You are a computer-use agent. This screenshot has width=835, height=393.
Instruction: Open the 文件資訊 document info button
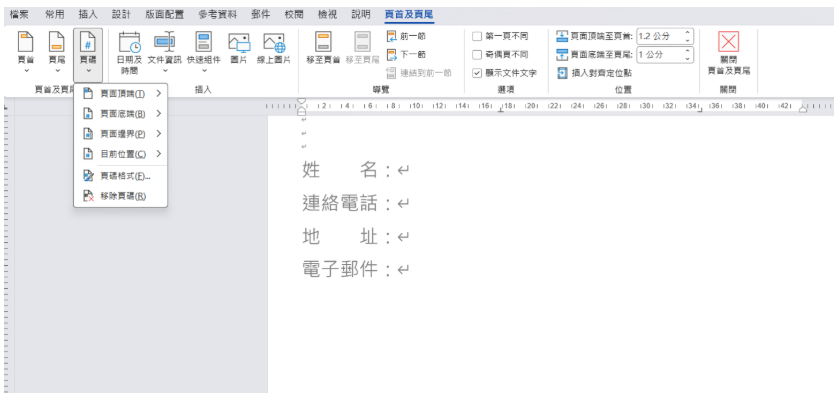(165, 53)
